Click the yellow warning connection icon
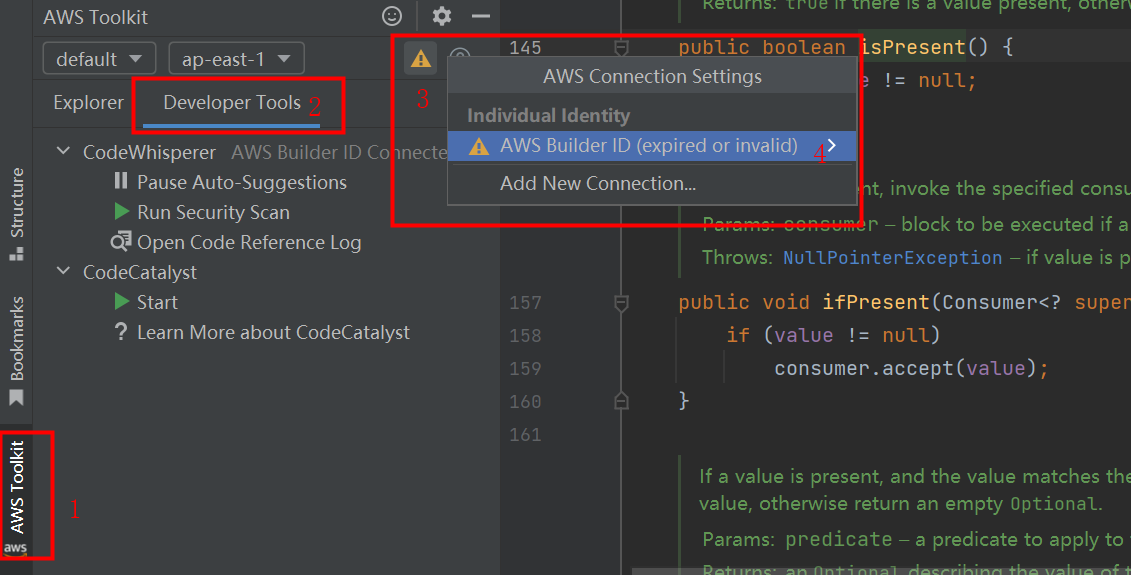The width and height of the screenshot is (1131, 575). coord(421,58)
